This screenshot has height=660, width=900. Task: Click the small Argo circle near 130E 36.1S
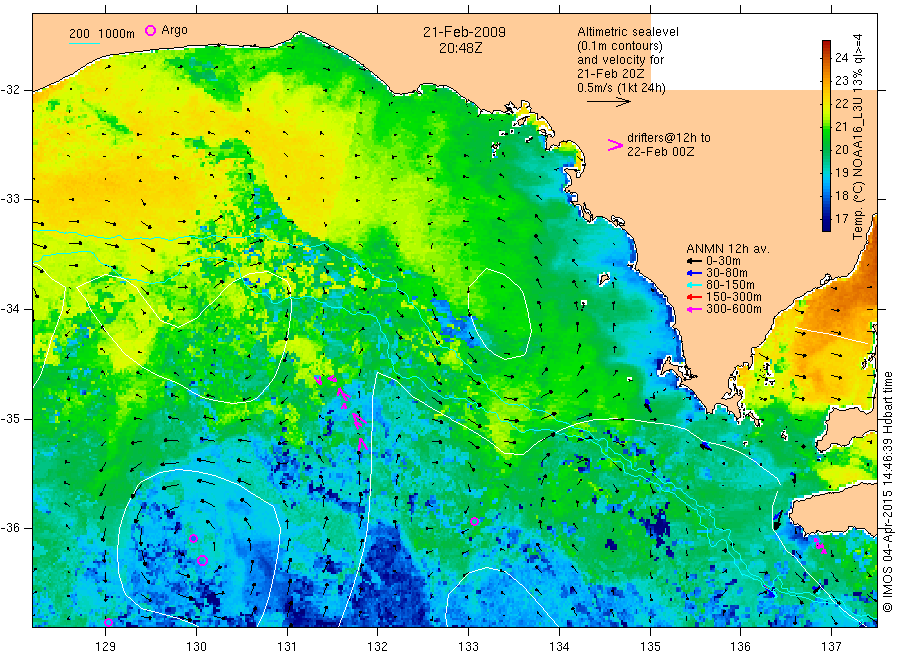coord(194,538)
